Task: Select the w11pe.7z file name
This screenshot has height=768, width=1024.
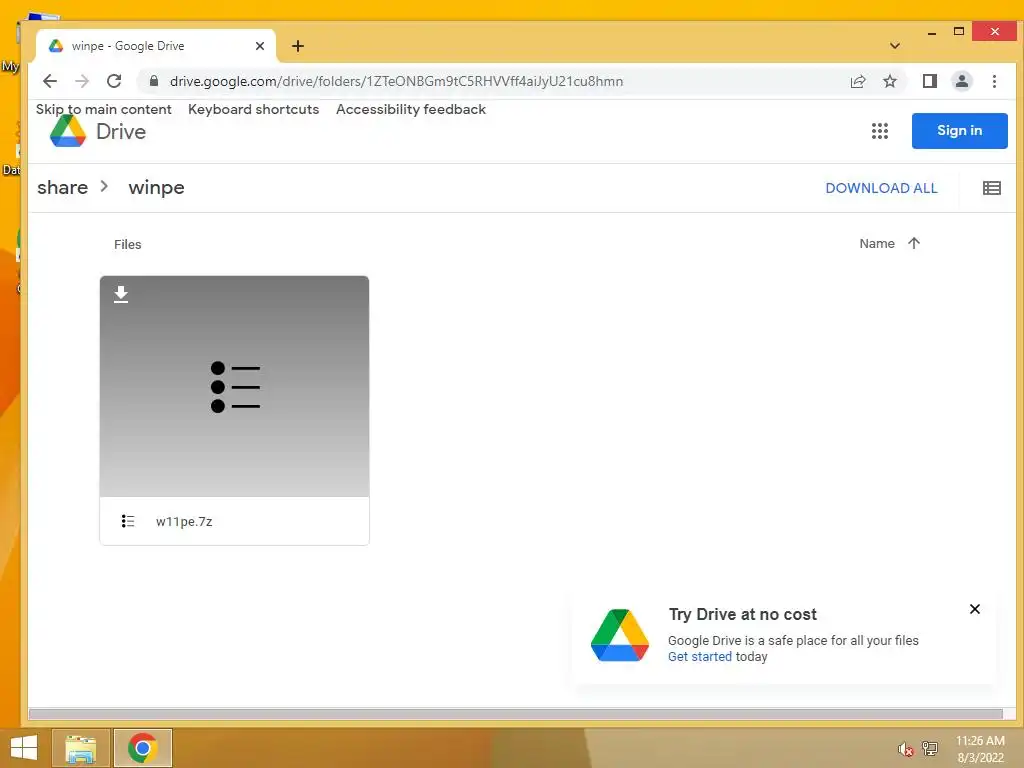Action: [x=184, y=521]
